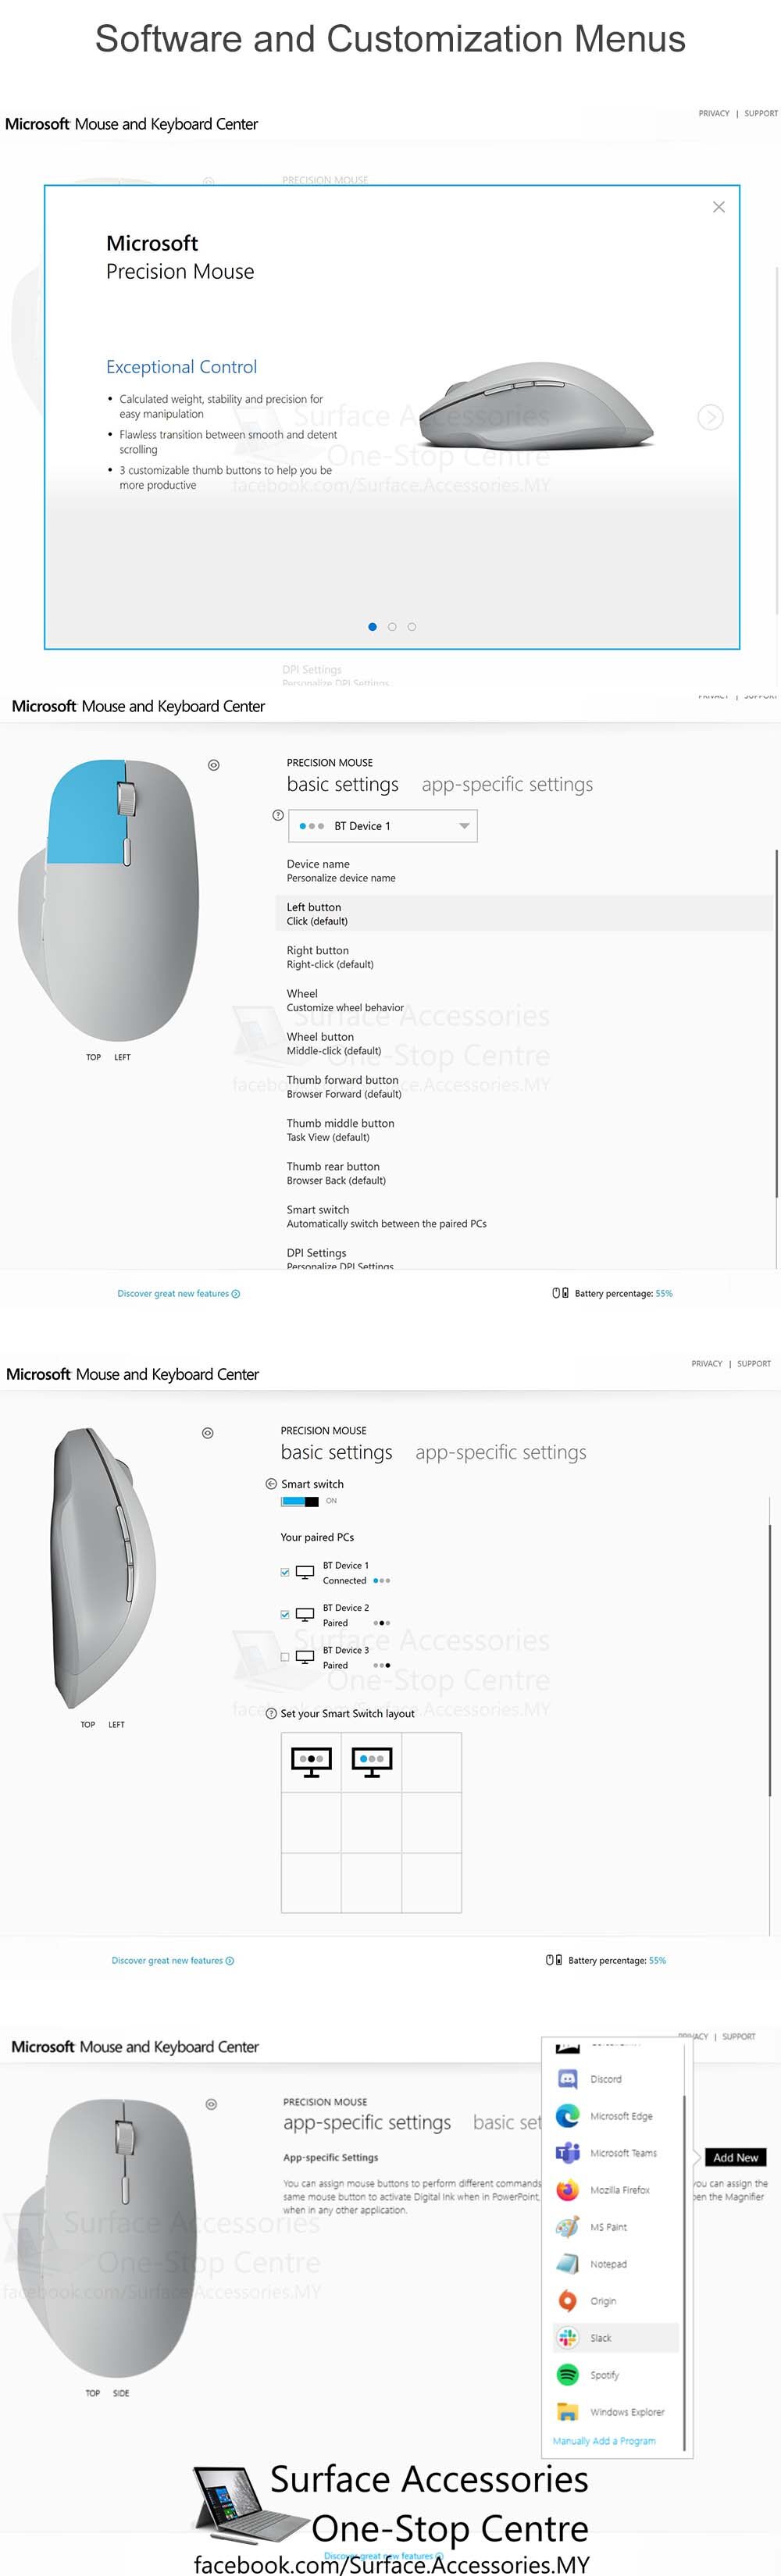This screenshot has height=2576, width=781.
Task: Pick Mozilla Firefox from the program list
Action: 619,2190
